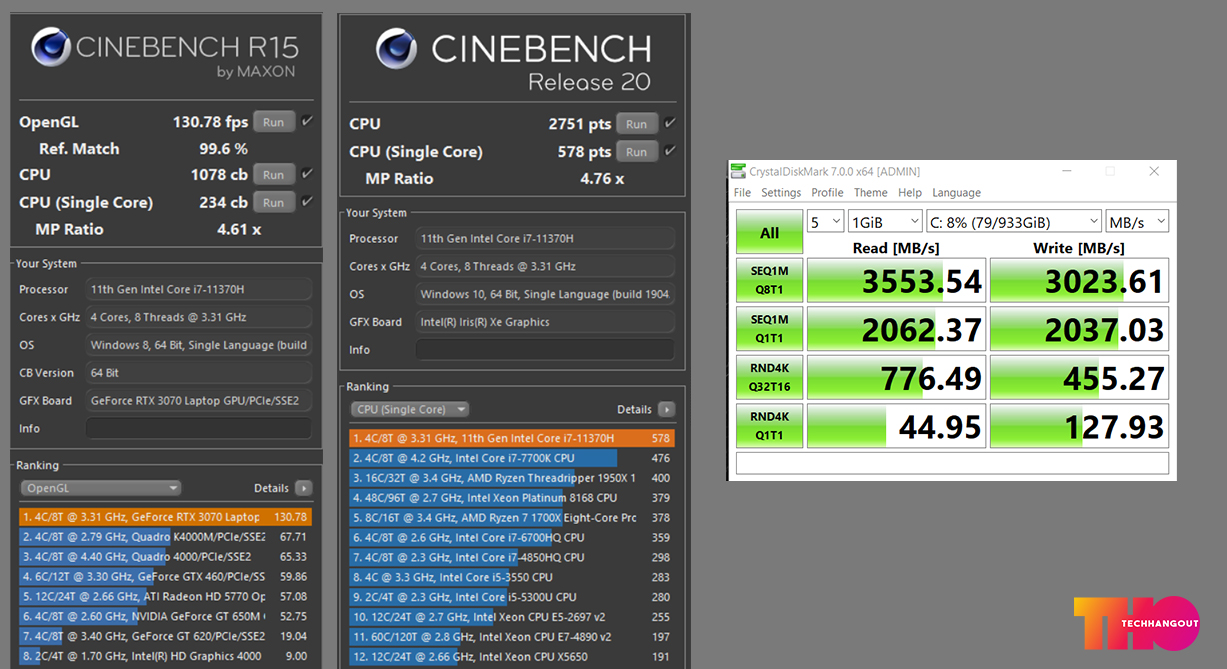Click the empty comment box in CrystalDiskMark

(952, 463)
